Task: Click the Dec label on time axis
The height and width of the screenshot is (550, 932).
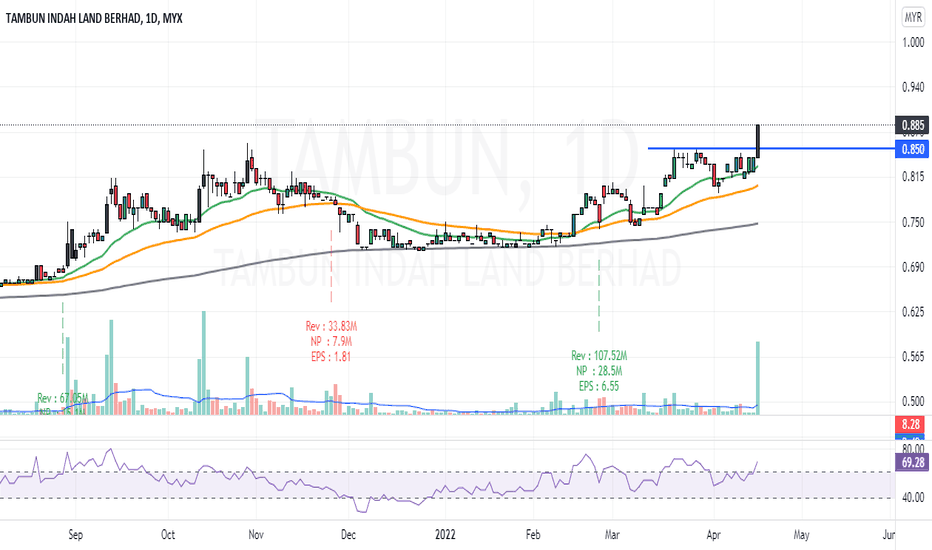Action: pos(348,535)
